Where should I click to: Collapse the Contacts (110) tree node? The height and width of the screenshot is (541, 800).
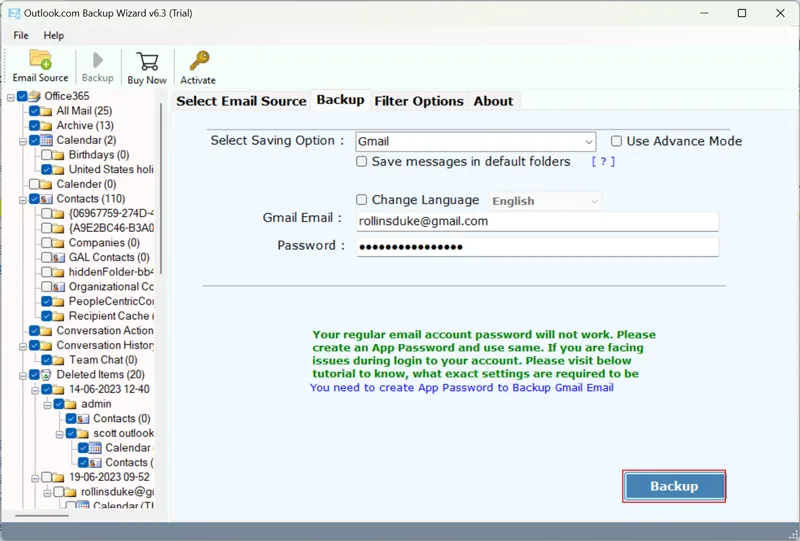[x=23, y=200]
